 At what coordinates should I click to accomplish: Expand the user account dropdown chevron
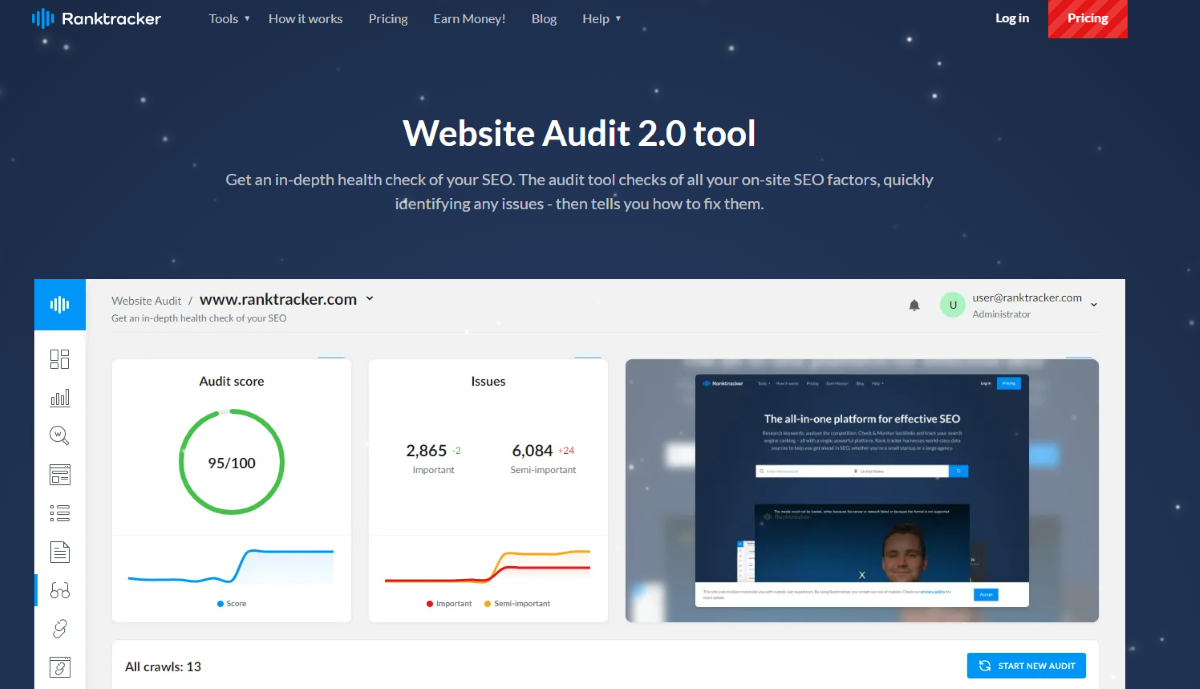tap(1094, 305)
